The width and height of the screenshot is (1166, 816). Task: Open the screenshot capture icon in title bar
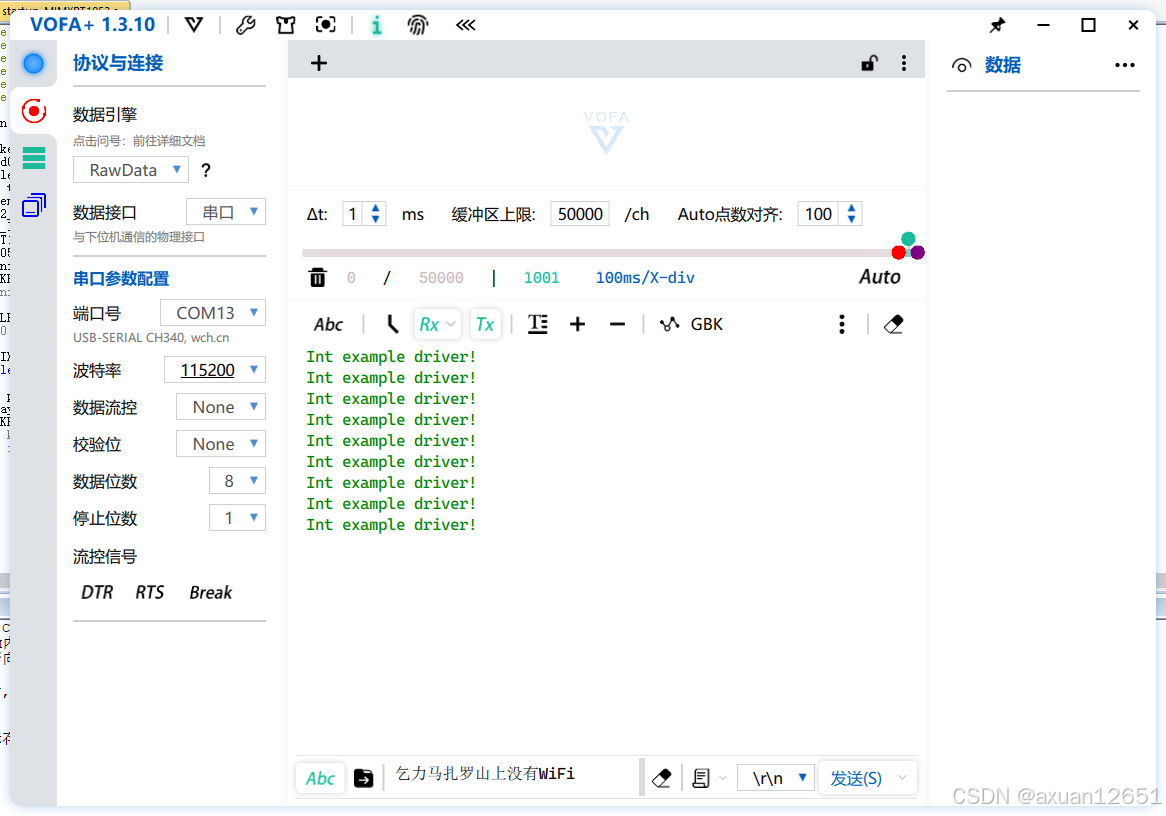[x=325, y=25]
